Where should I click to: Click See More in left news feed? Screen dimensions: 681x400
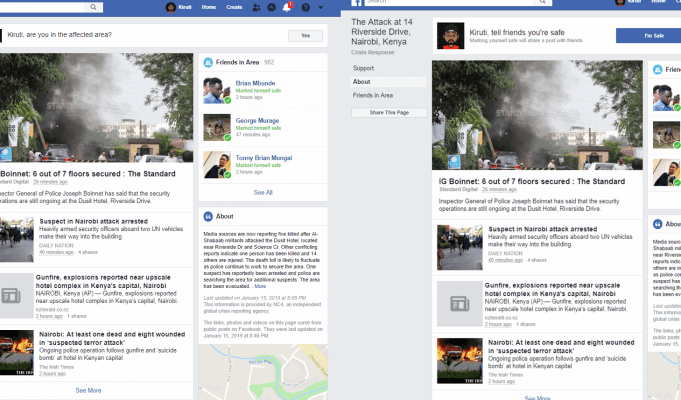88,390
